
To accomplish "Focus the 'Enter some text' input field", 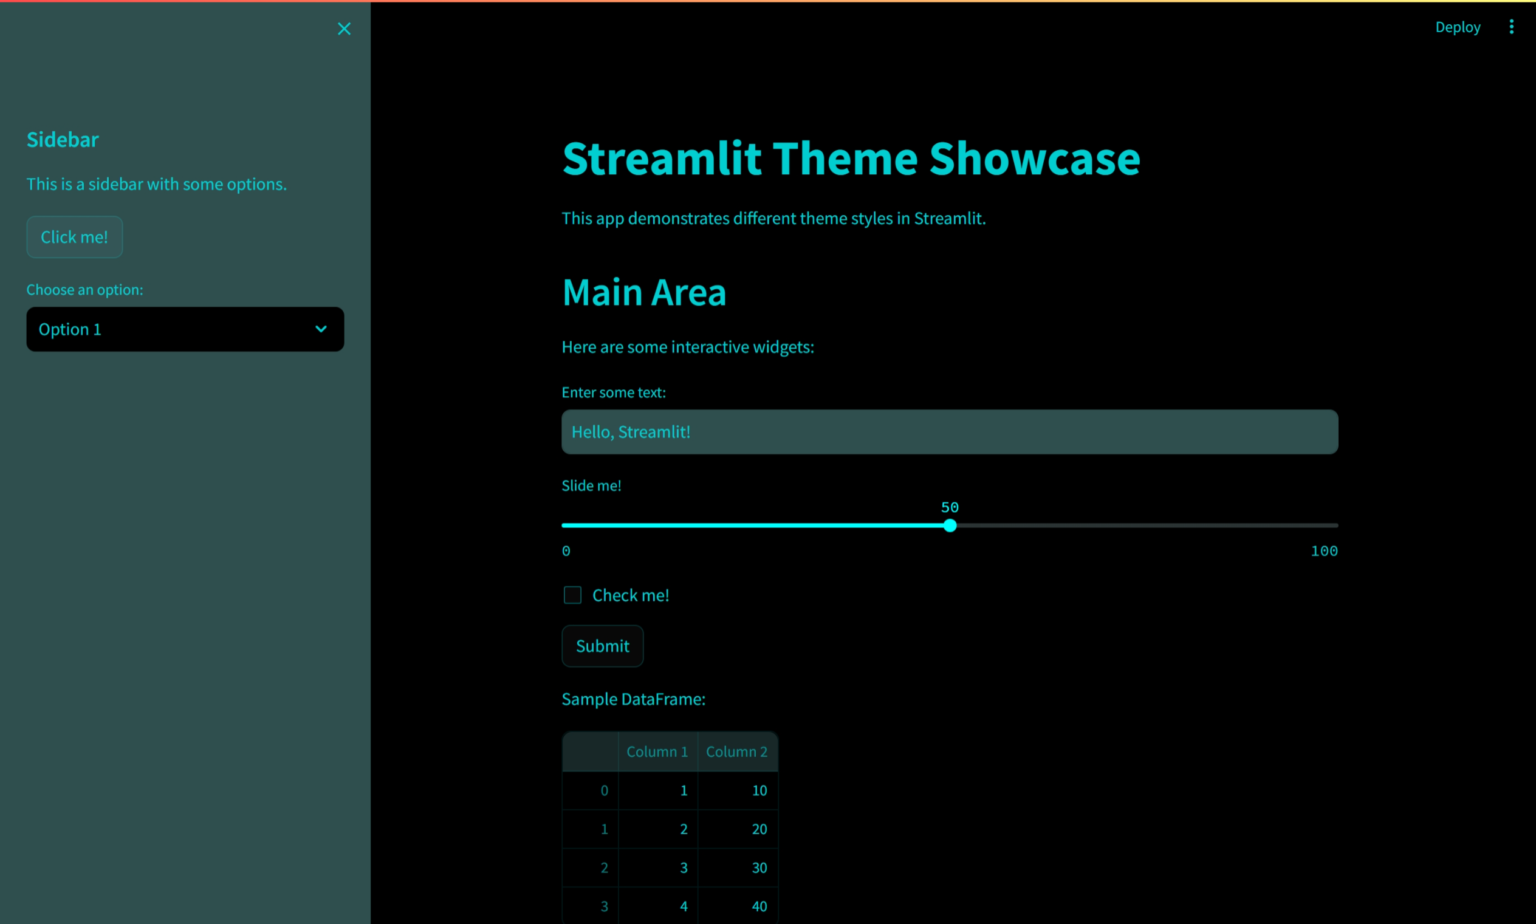I will (x=949, y=432).
